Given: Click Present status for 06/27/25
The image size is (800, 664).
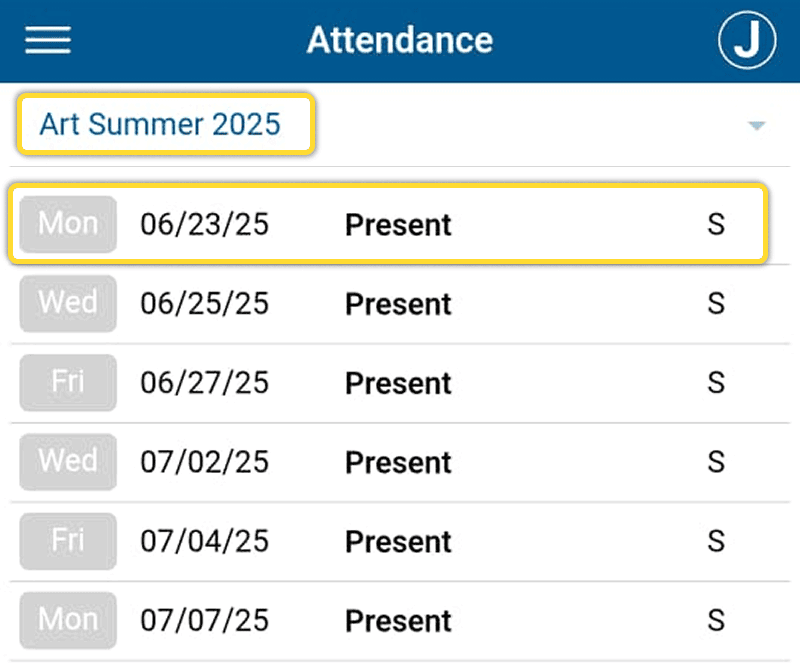Looking at the screenshot, I should tap(398, 383).
